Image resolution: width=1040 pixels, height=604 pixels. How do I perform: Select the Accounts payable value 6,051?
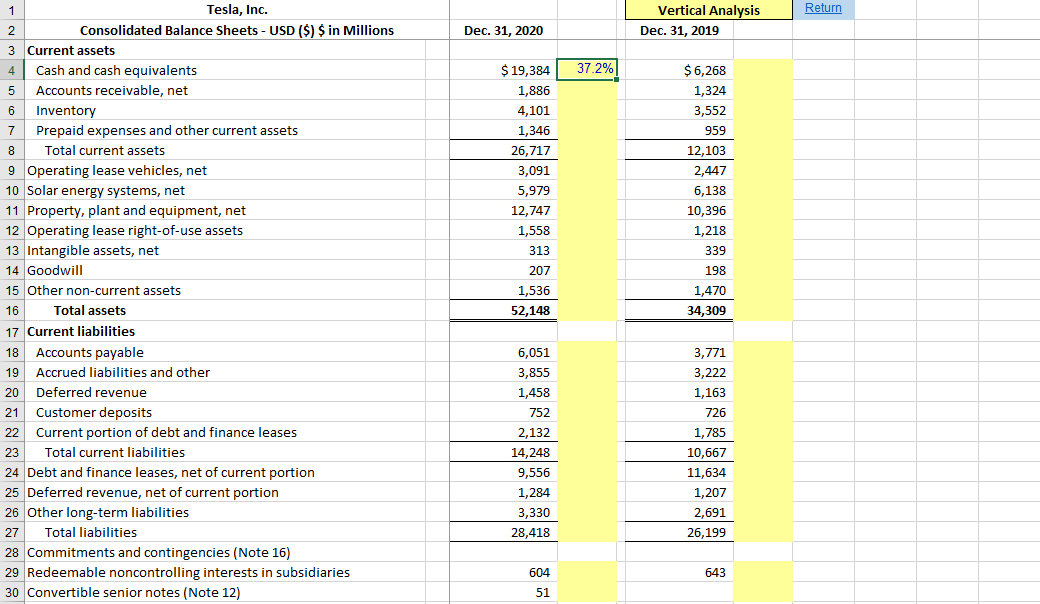(x=503, y=353)
